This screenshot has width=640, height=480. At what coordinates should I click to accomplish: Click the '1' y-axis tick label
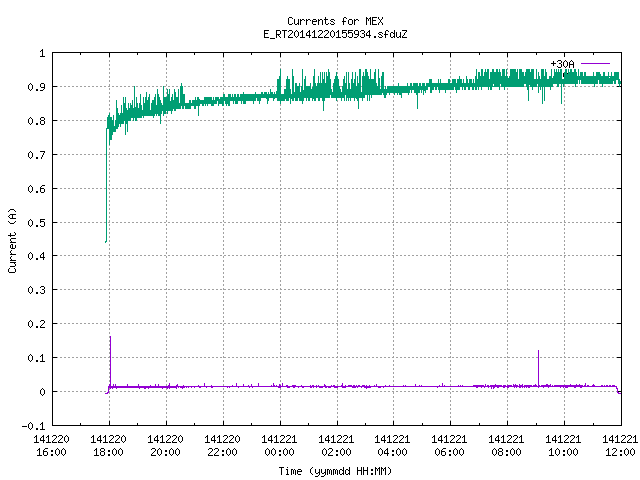pos(42,53)
